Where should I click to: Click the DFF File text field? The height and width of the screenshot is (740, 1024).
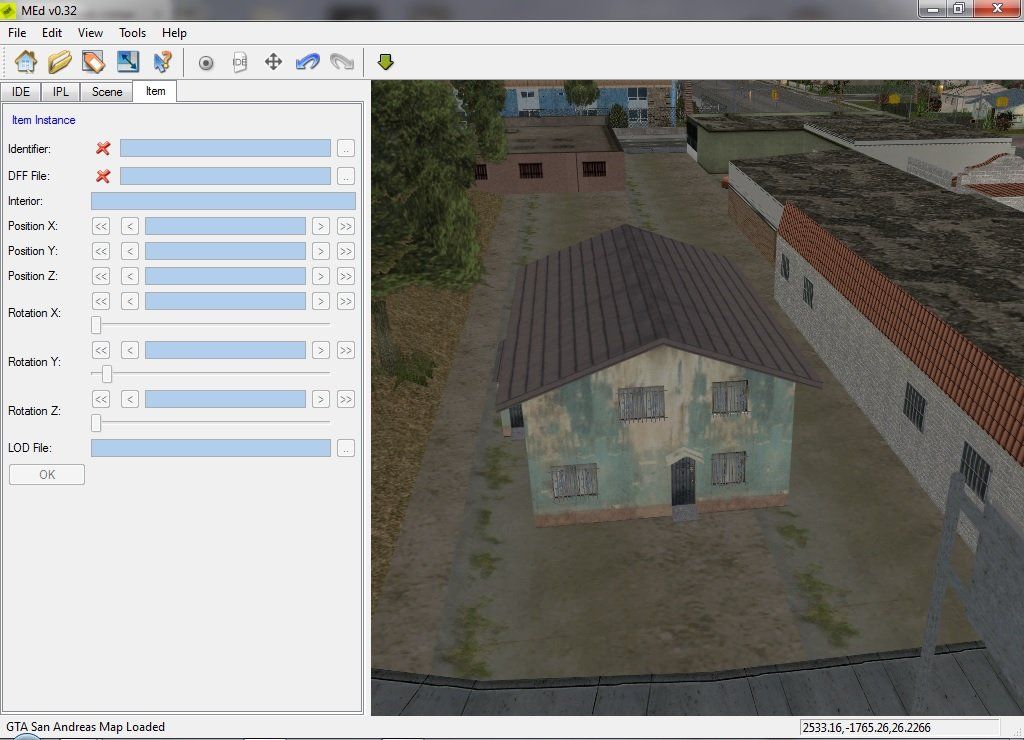pyautogui.click(x=225, y=176)
